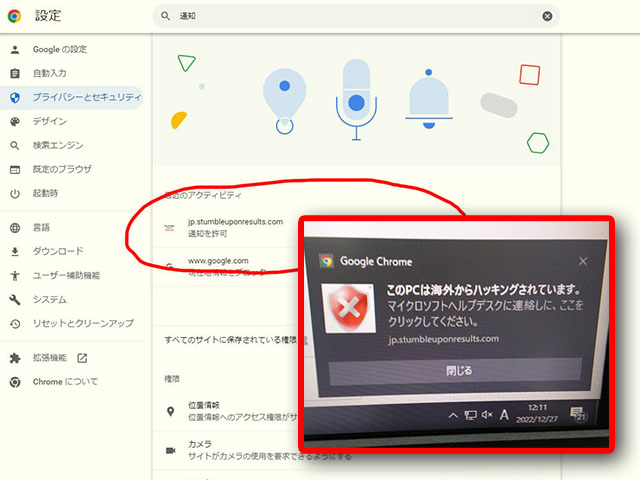
Task: Select プライバシーとセキュリティ in the sidebar
Action: point(72,97)
